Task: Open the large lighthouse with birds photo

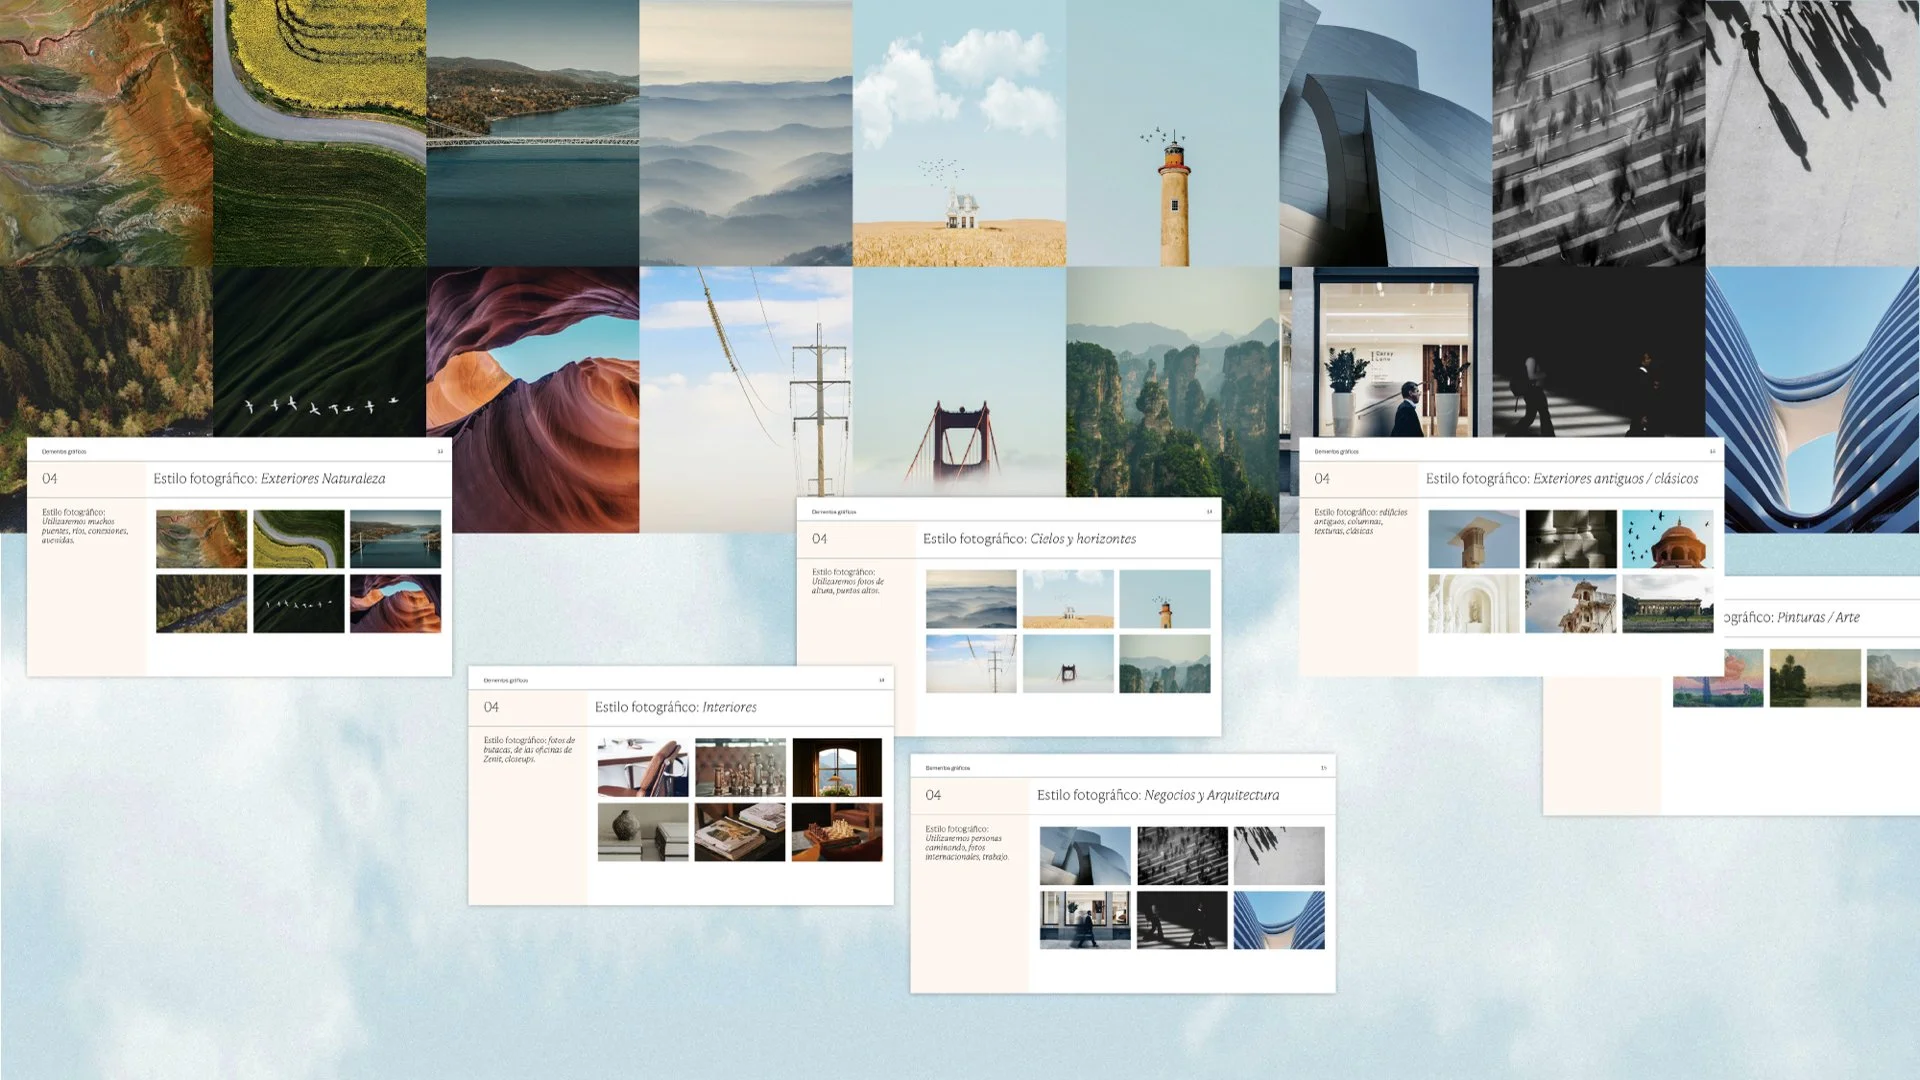Action: coord(1173,133)
